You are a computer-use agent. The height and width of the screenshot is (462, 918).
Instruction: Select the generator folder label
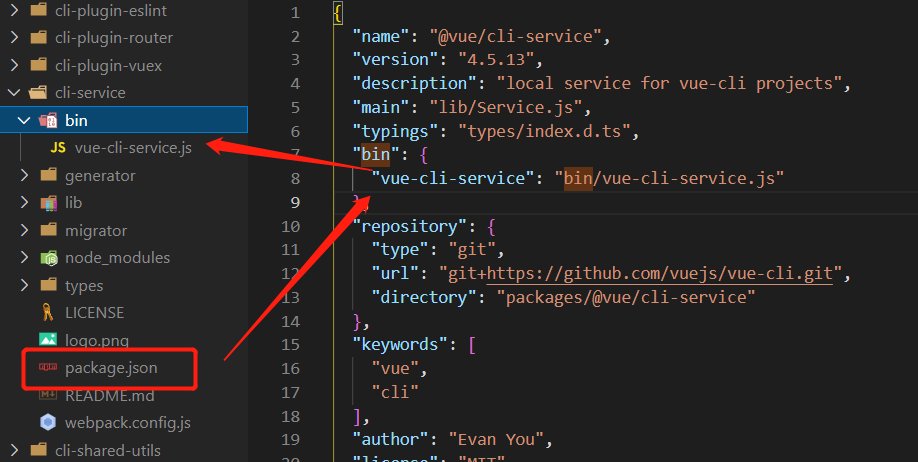100,176
